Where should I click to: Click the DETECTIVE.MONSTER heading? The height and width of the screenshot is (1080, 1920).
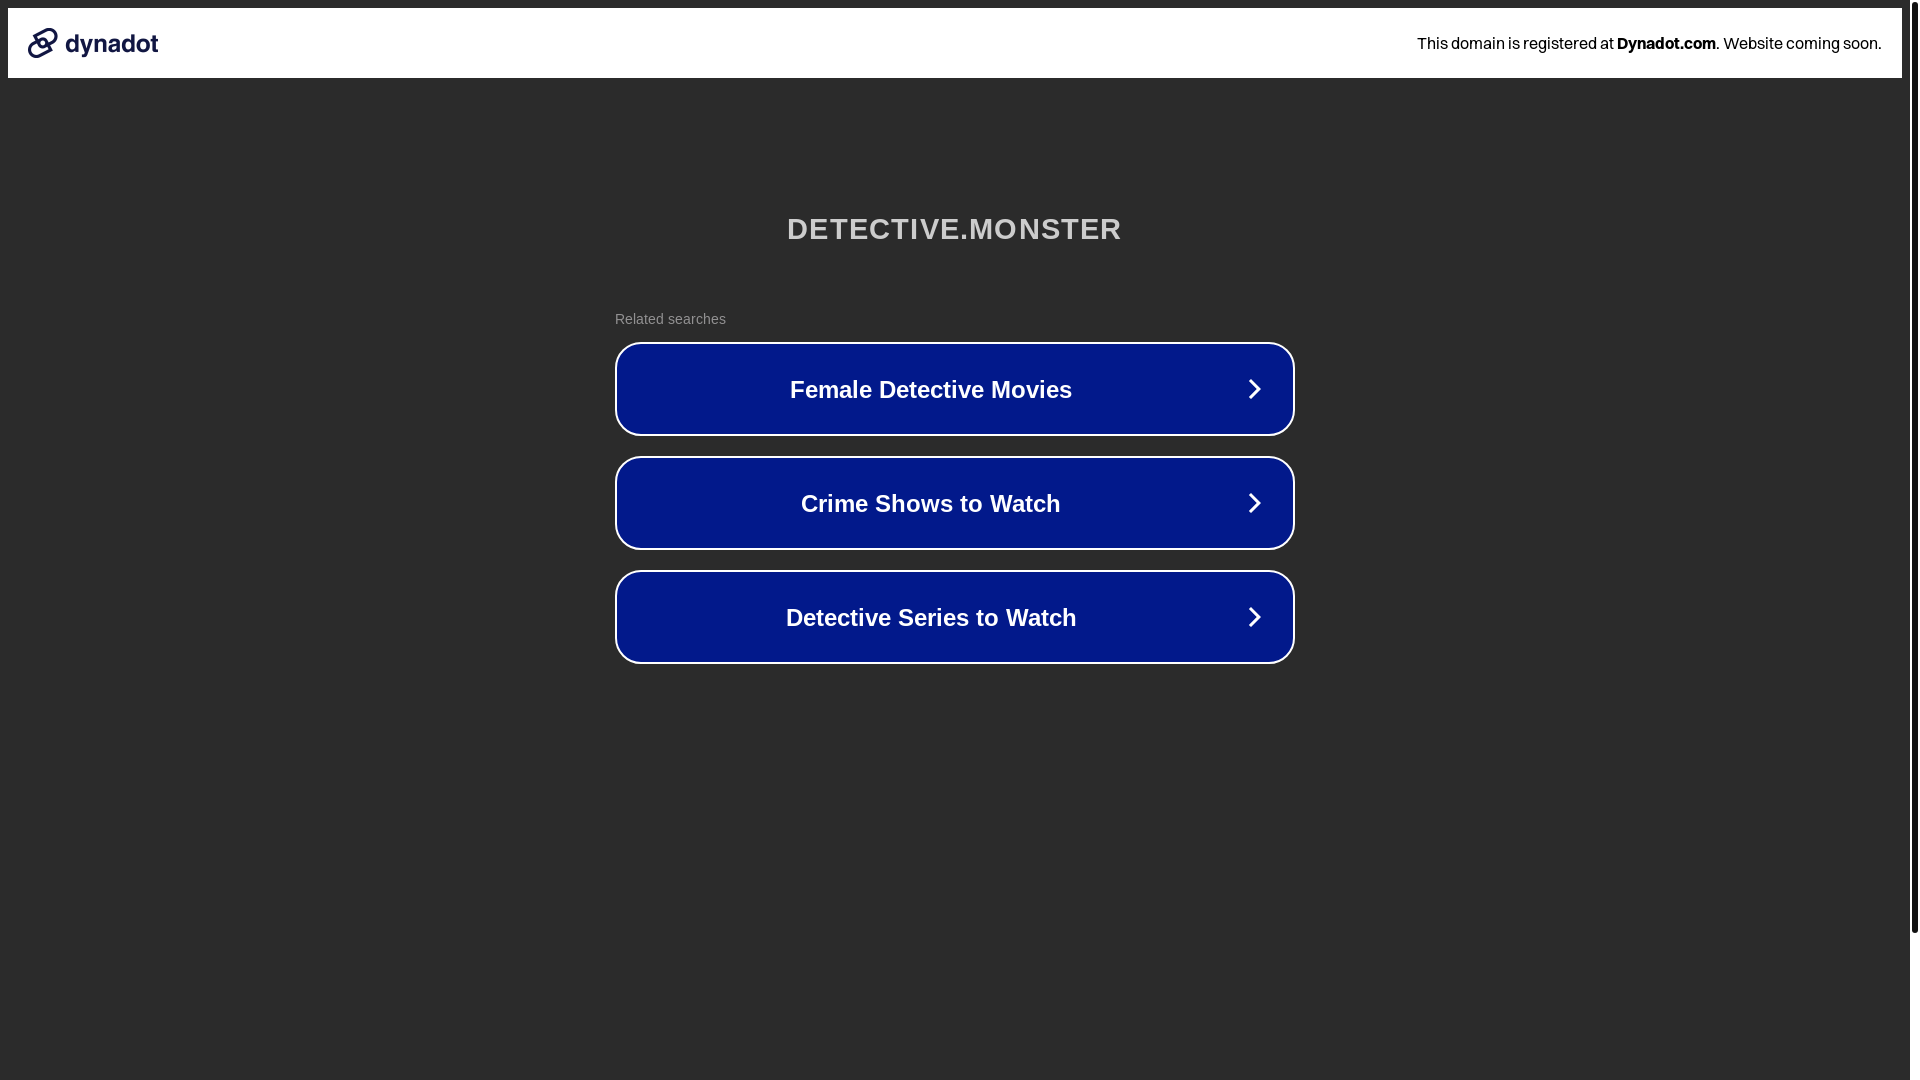click(954, 229)
